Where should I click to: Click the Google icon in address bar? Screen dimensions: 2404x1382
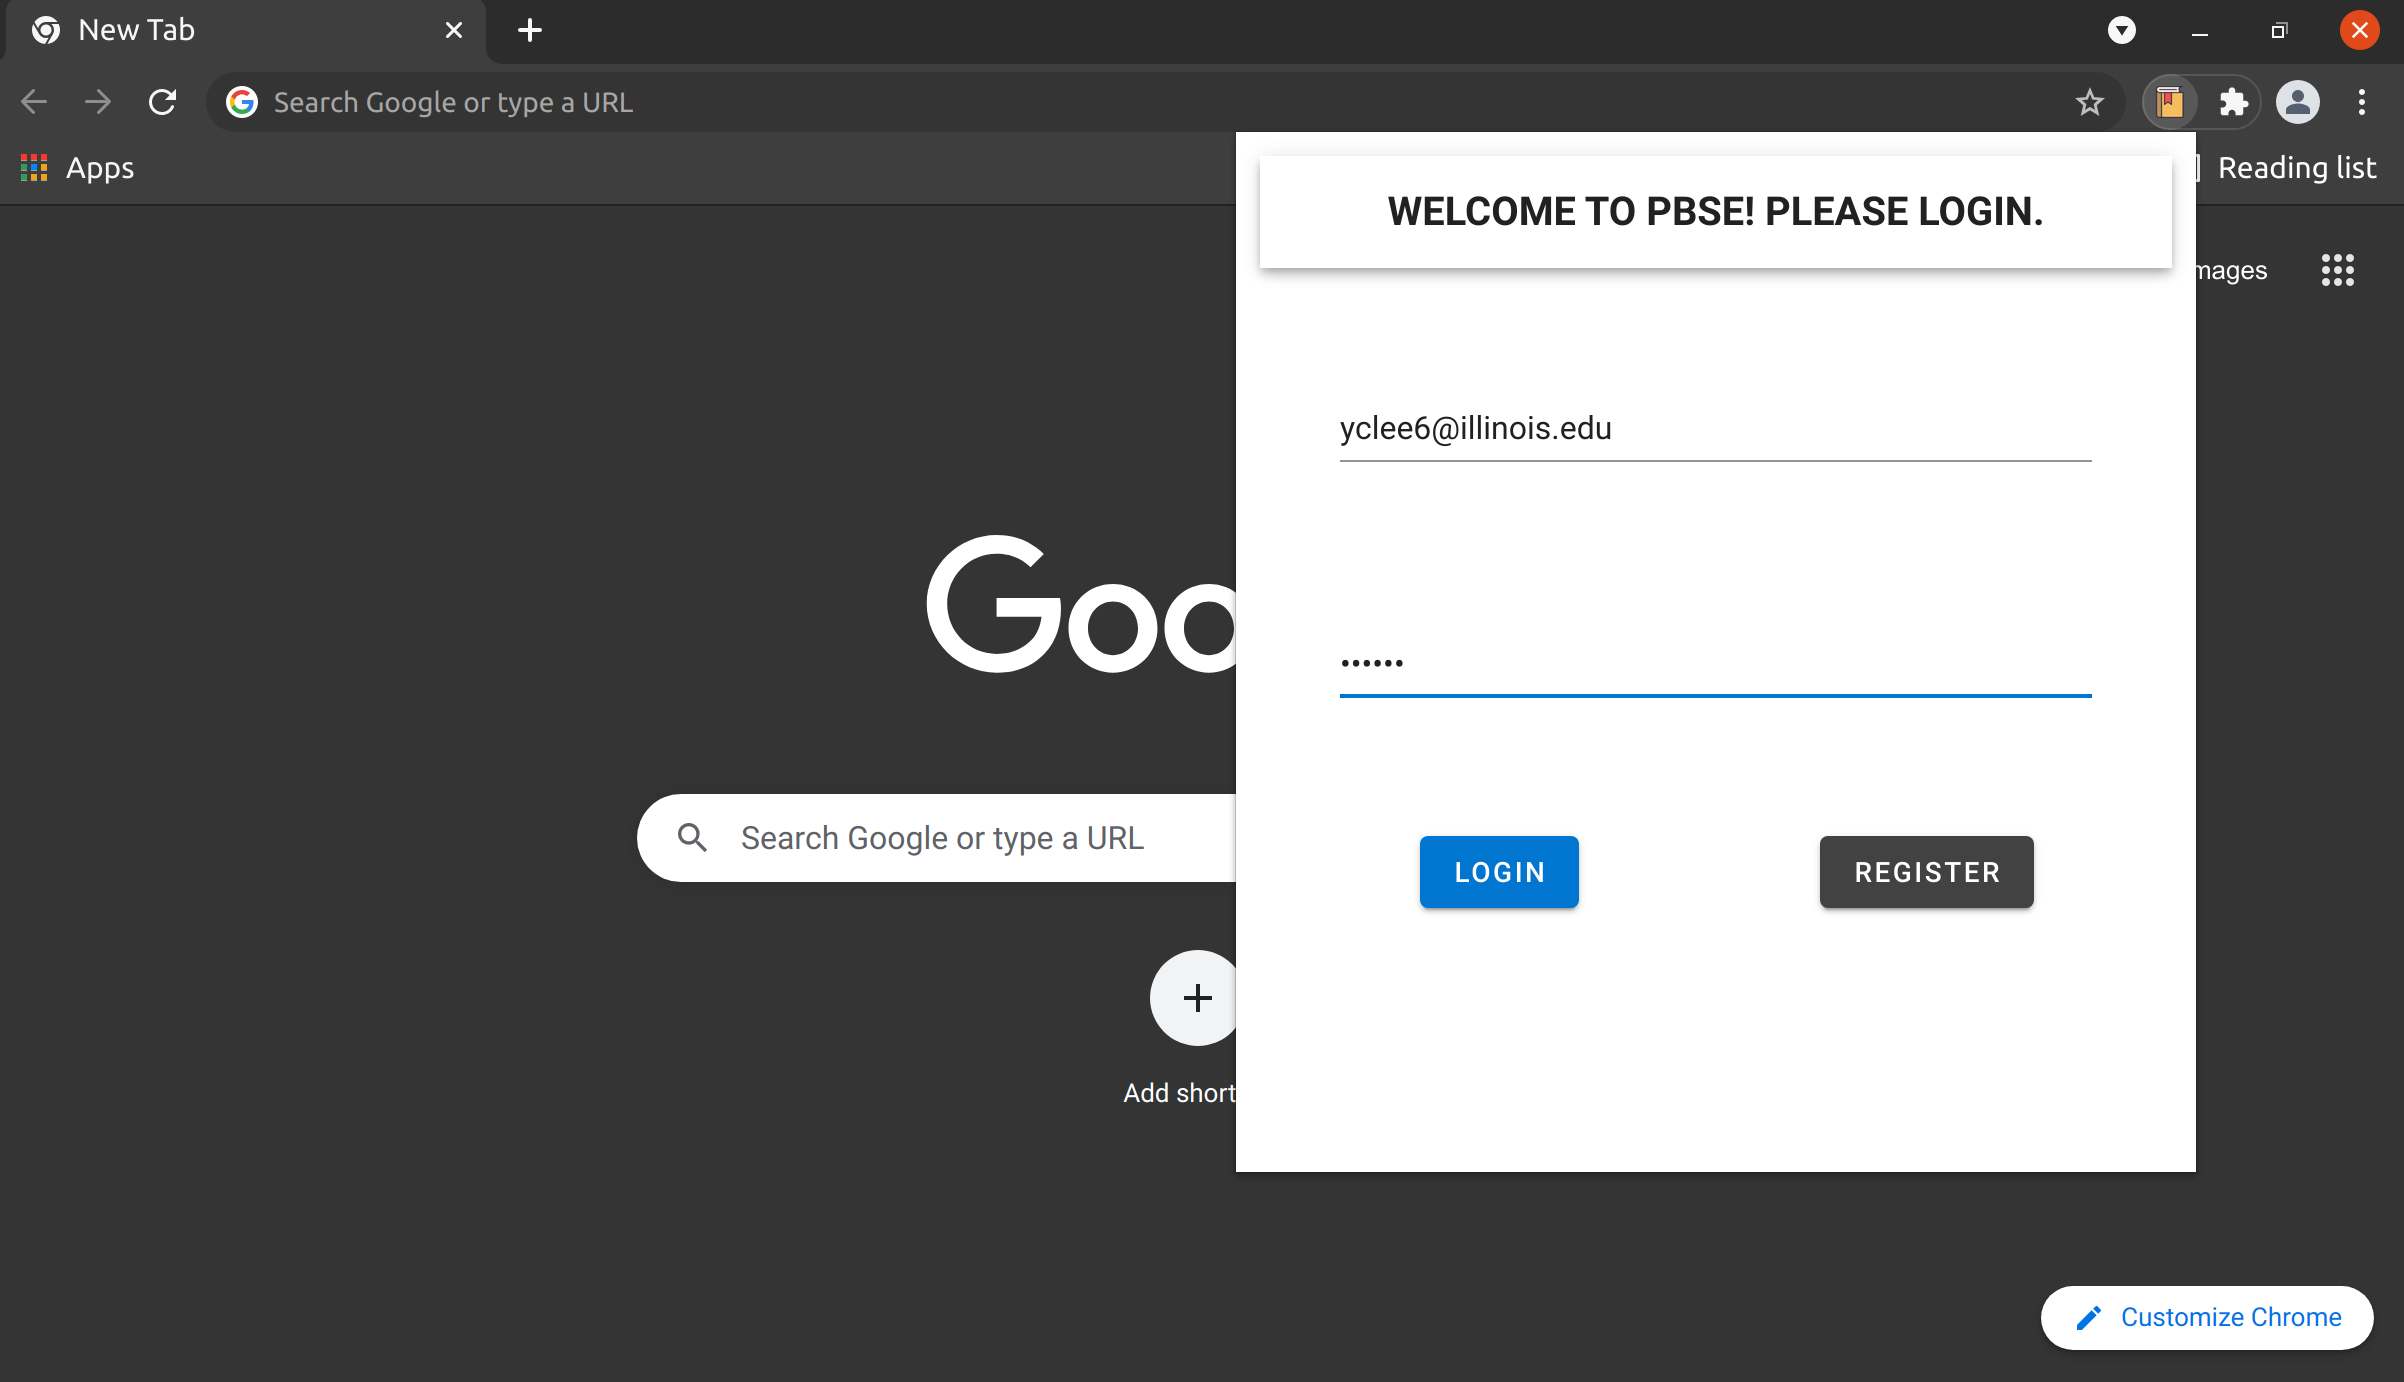[x=242, y=102]
